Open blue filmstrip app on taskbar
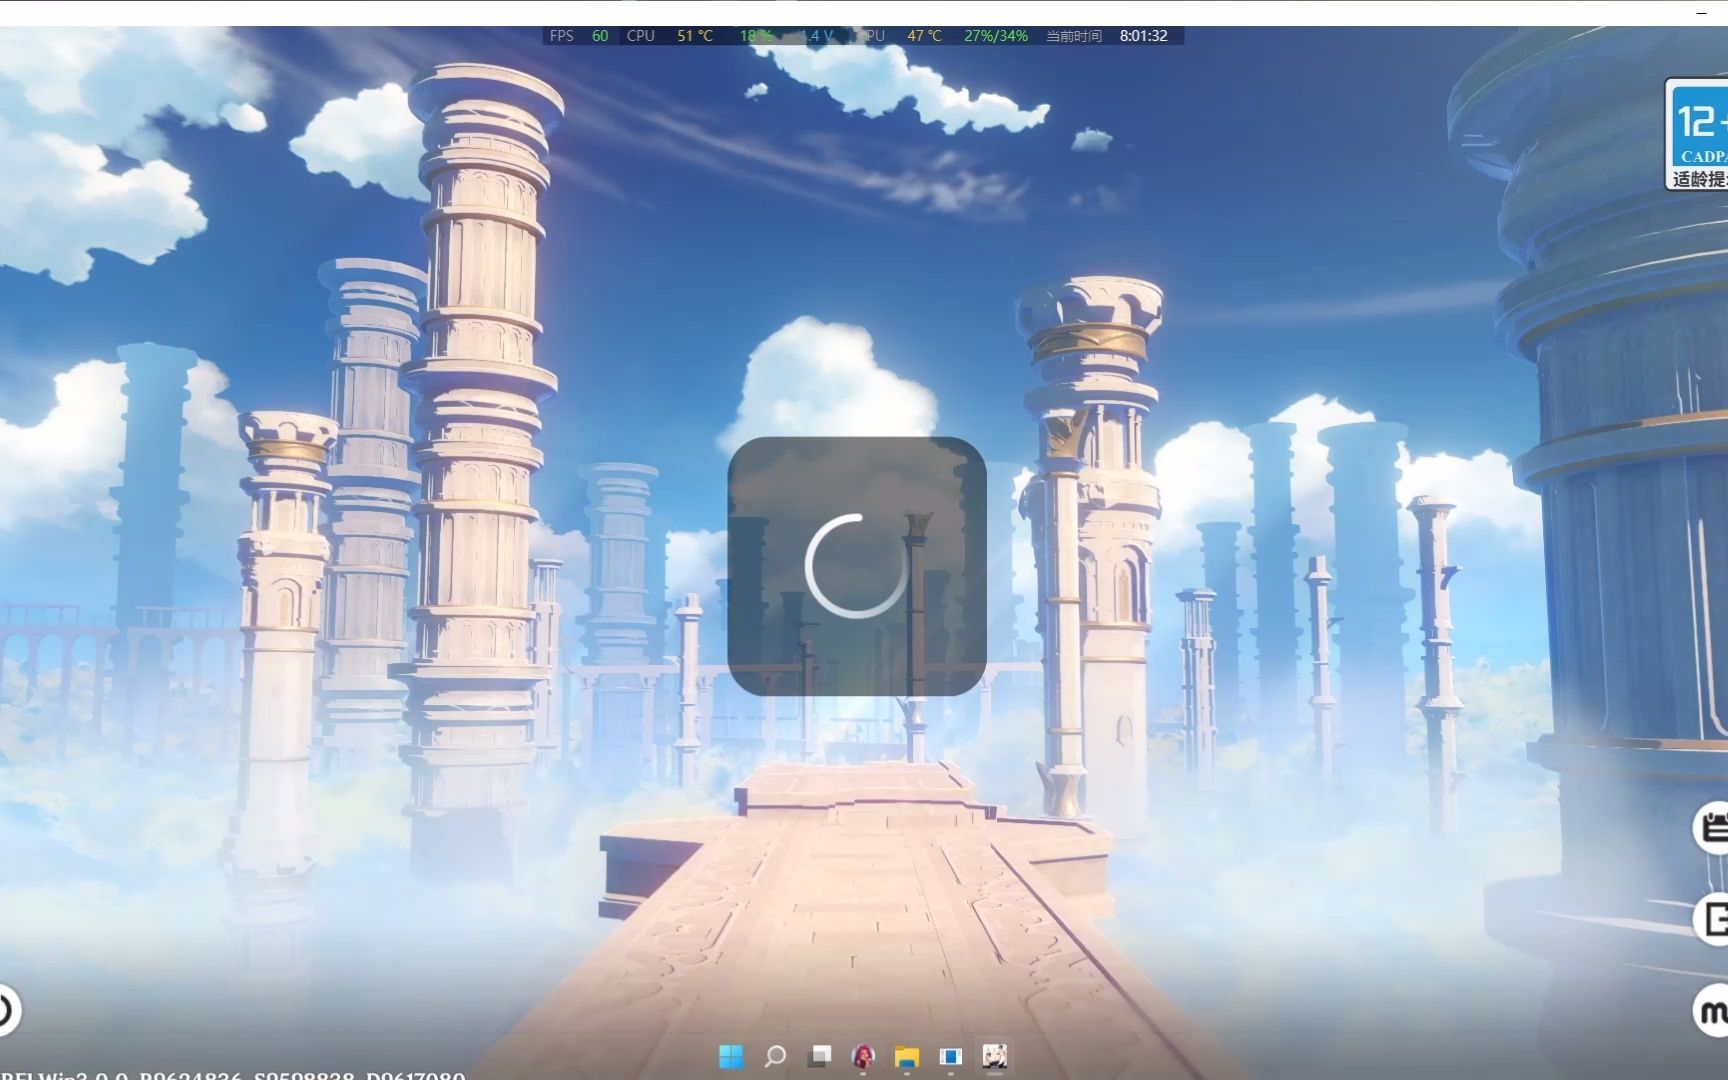This screenshot has height=1080, width=1728. coord(951,1056)
